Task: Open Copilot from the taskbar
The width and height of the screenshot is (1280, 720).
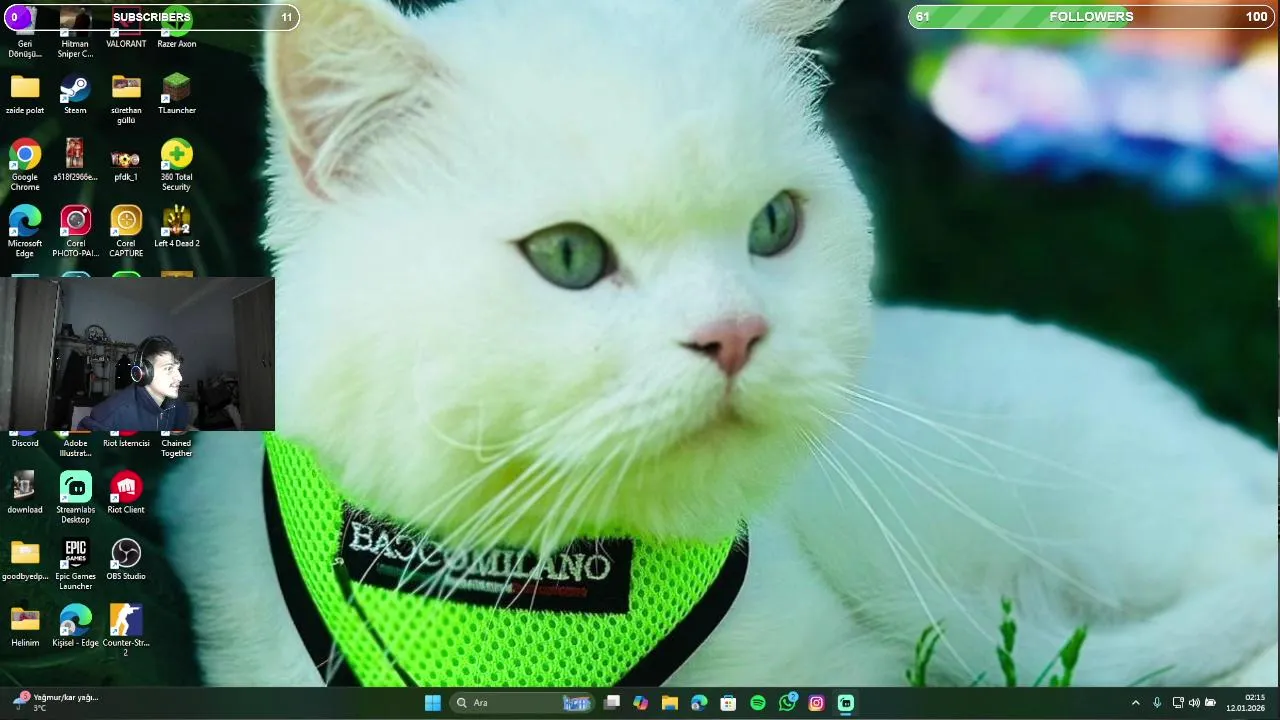Action: (x=641, y=703)
